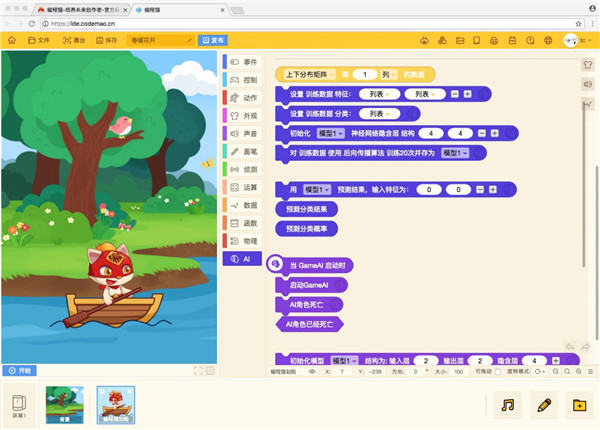Click the home icon in top toolbar
This screenshot has height=430, width=600.
point(12,40)
